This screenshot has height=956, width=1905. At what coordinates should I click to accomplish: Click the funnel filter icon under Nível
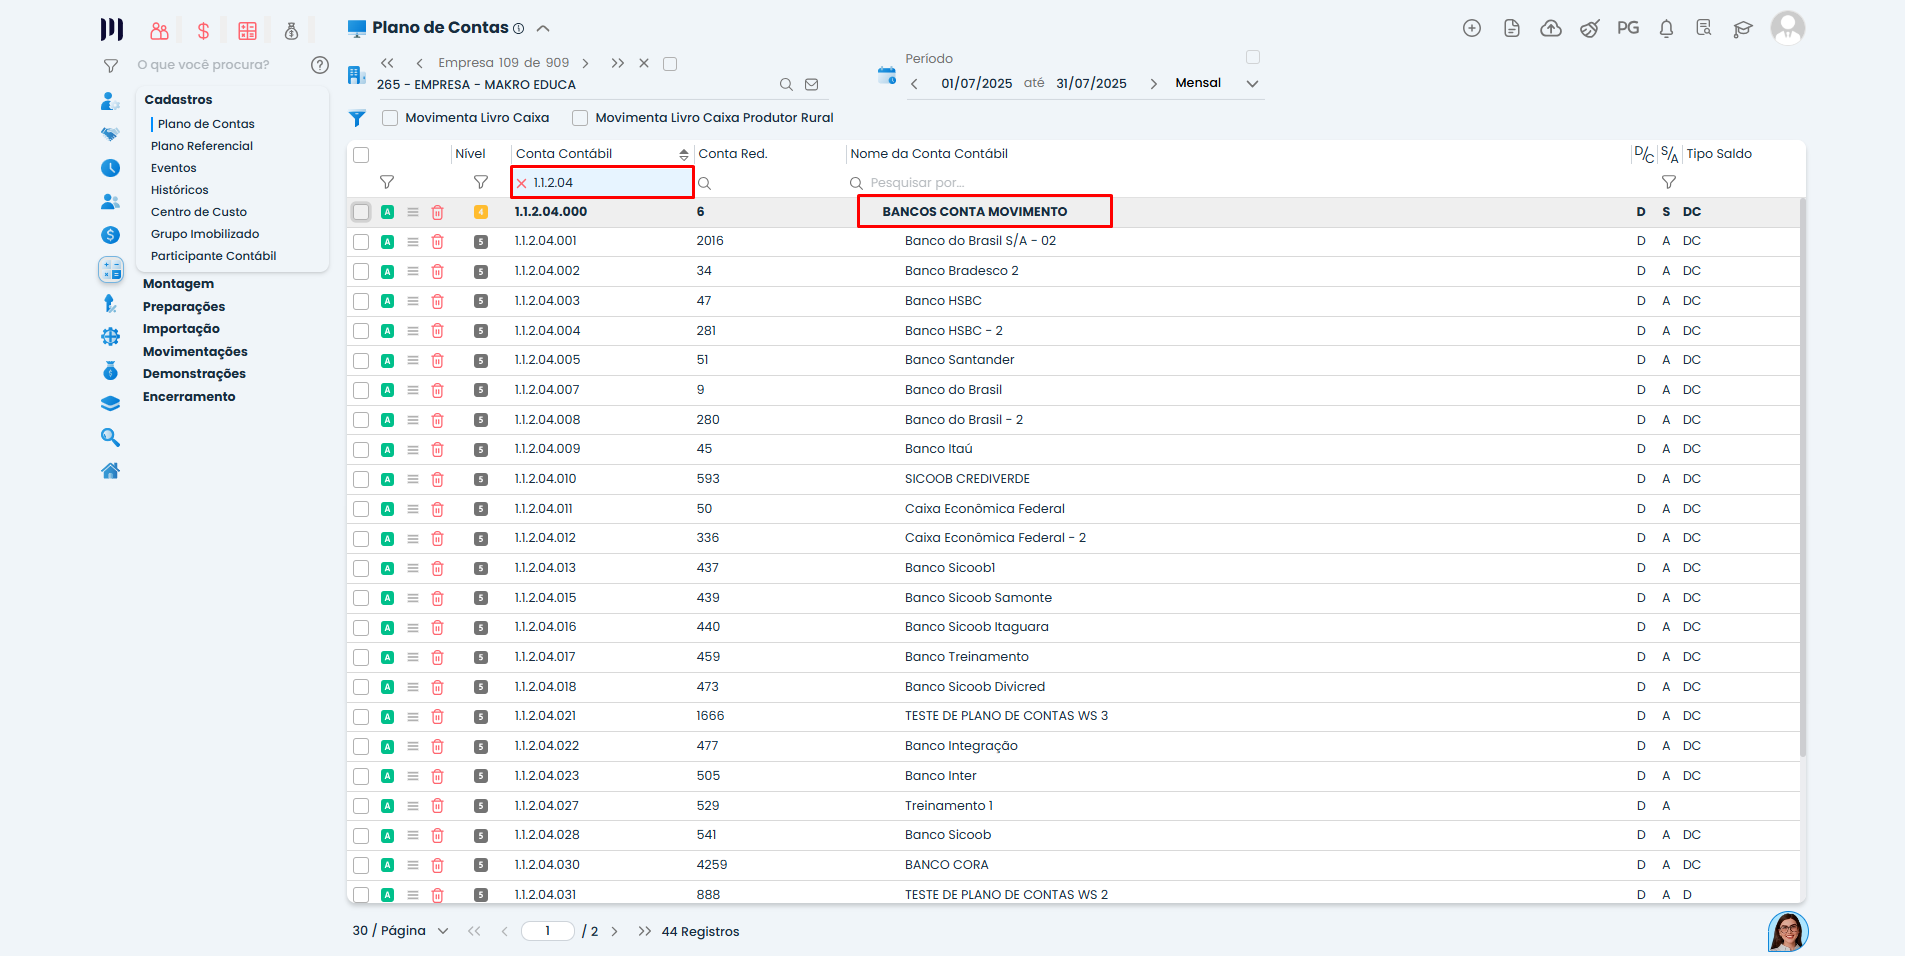pyautogui.click(x=481, y=183)
